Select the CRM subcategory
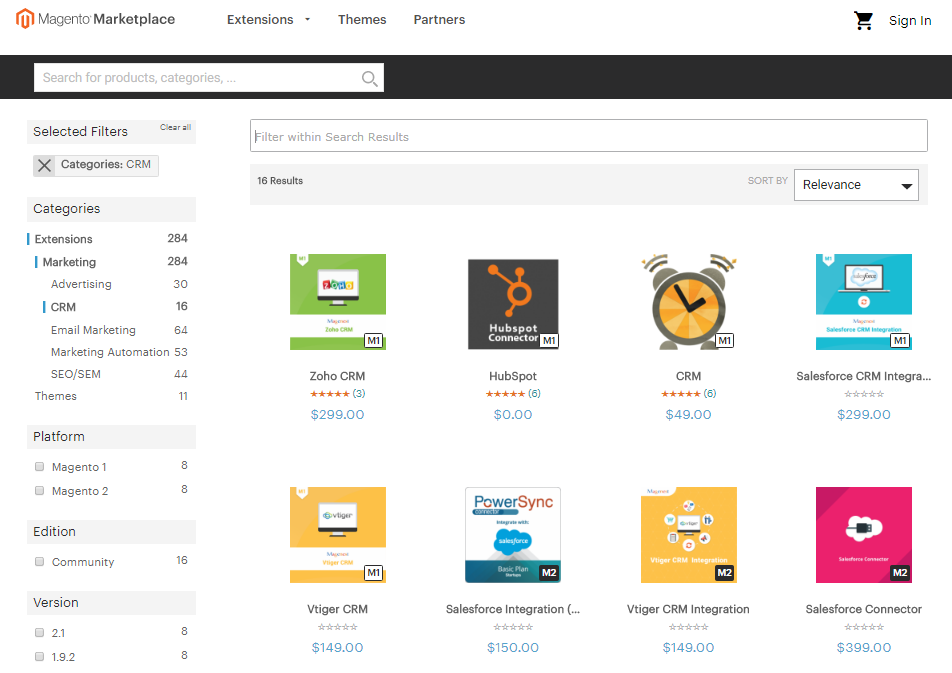Screen dimensions: 952x673 (63, 307)
